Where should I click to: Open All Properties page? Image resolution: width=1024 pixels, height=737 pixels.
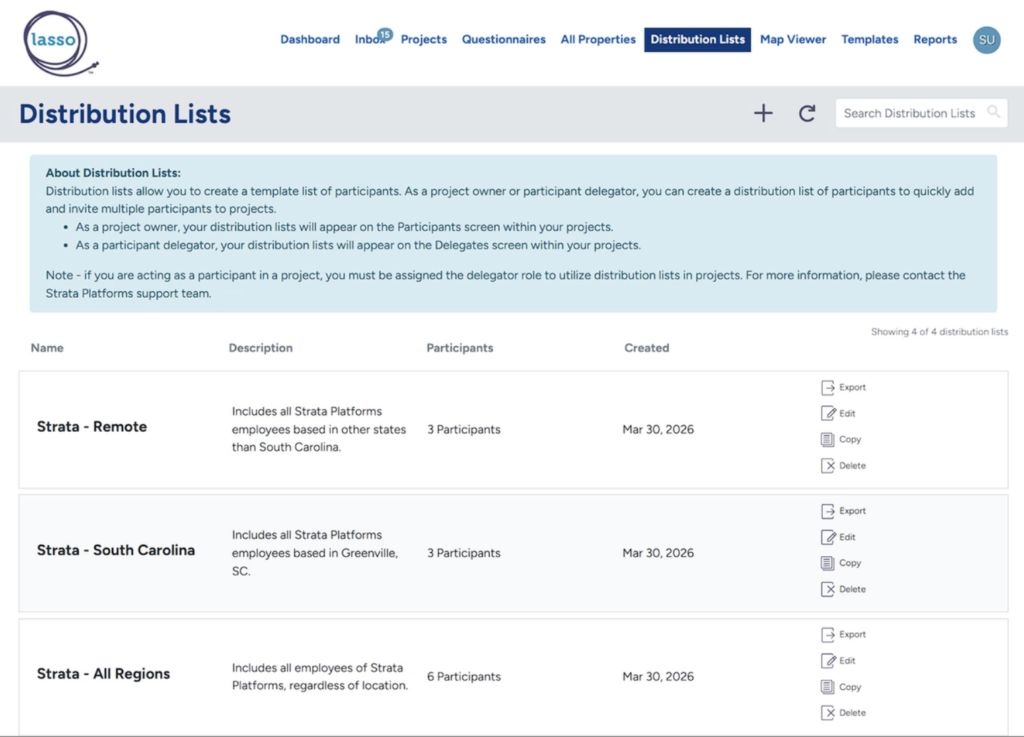pyautogui.click(x=598, y=39)
